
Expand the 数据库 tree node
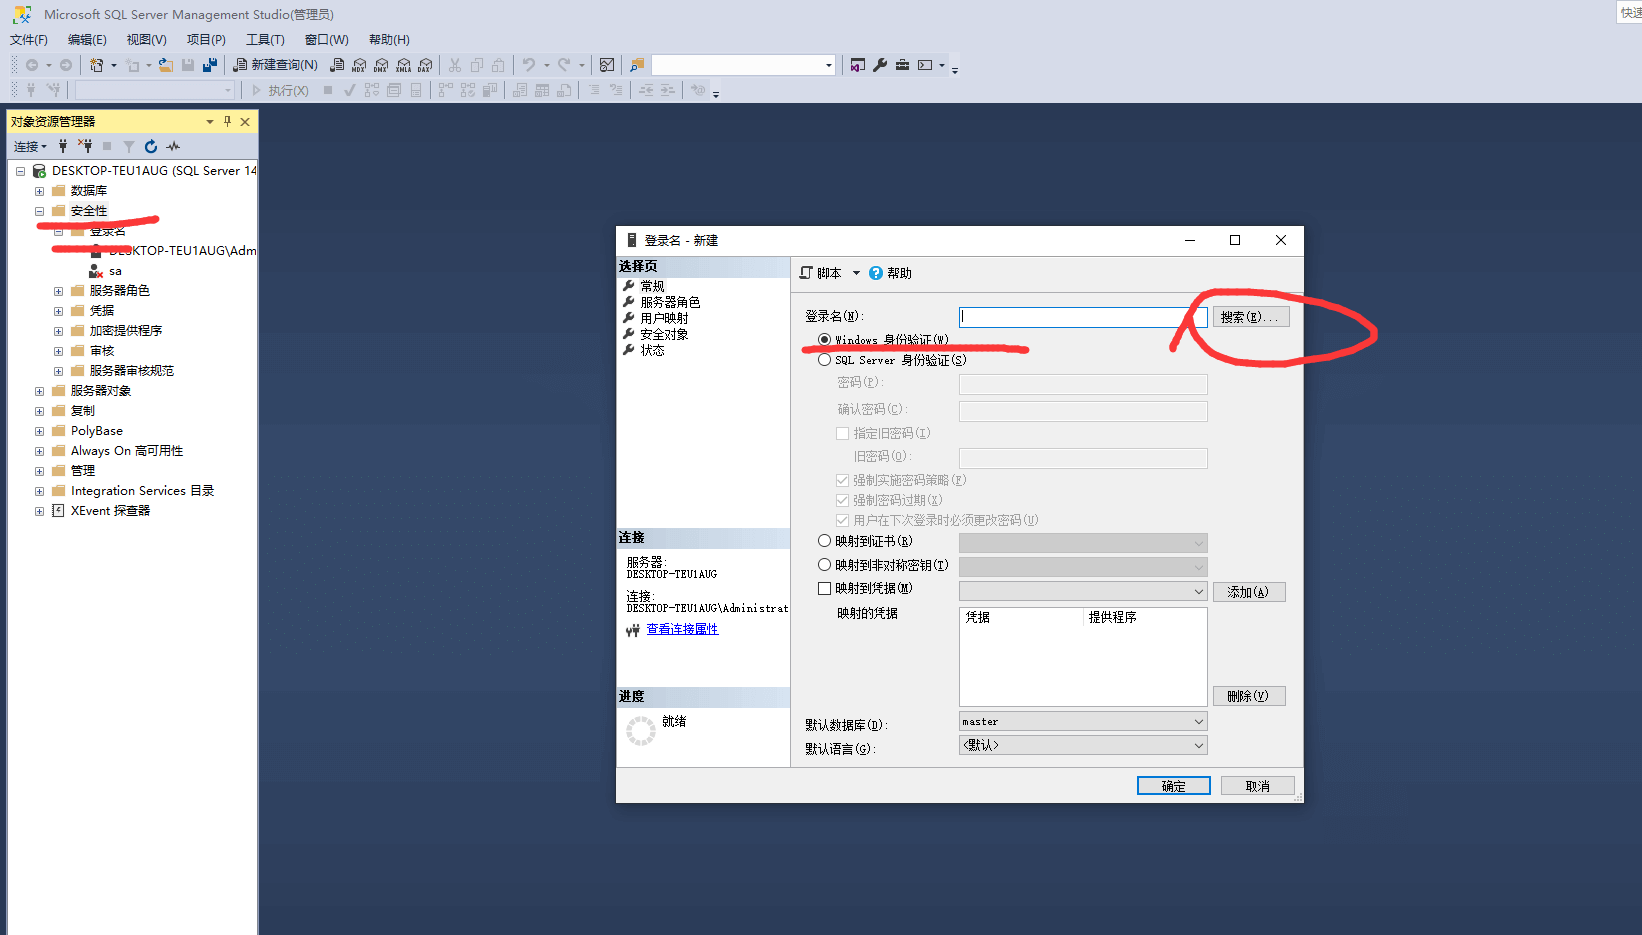[x=39, y=191]
